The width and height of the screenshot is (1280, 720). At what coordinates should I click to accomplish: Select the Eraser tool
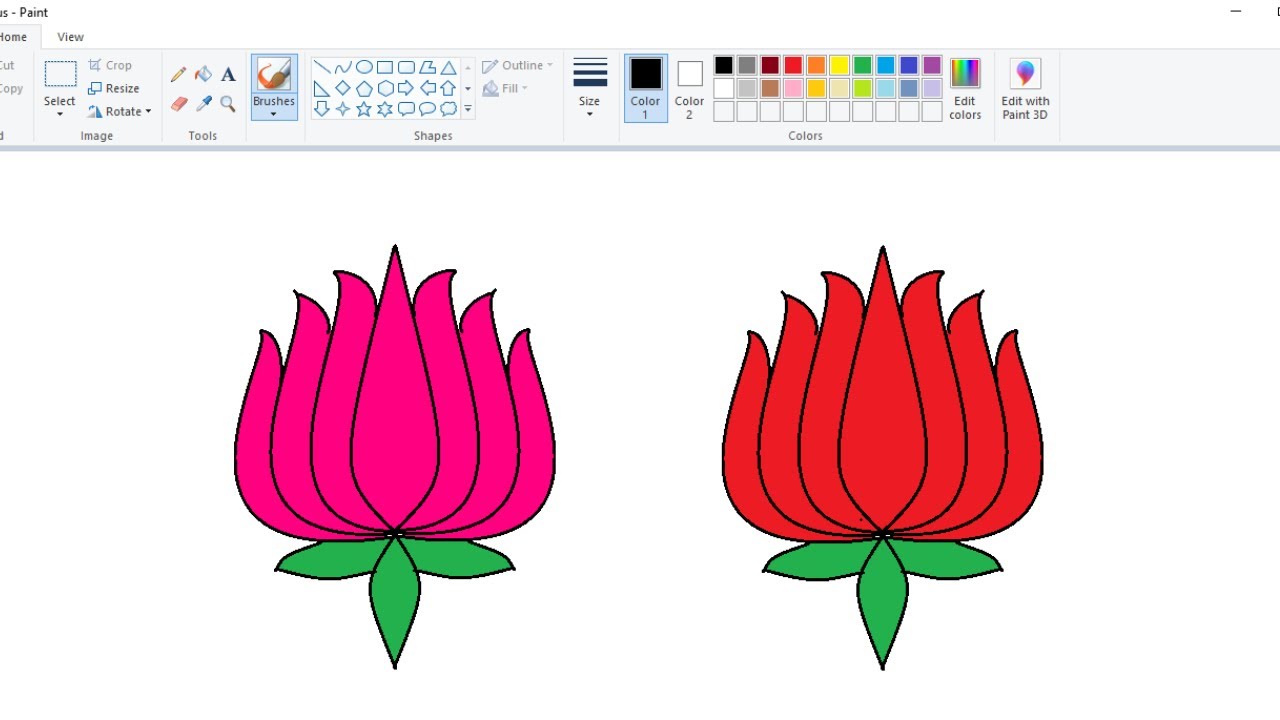[x=179, y=104]
